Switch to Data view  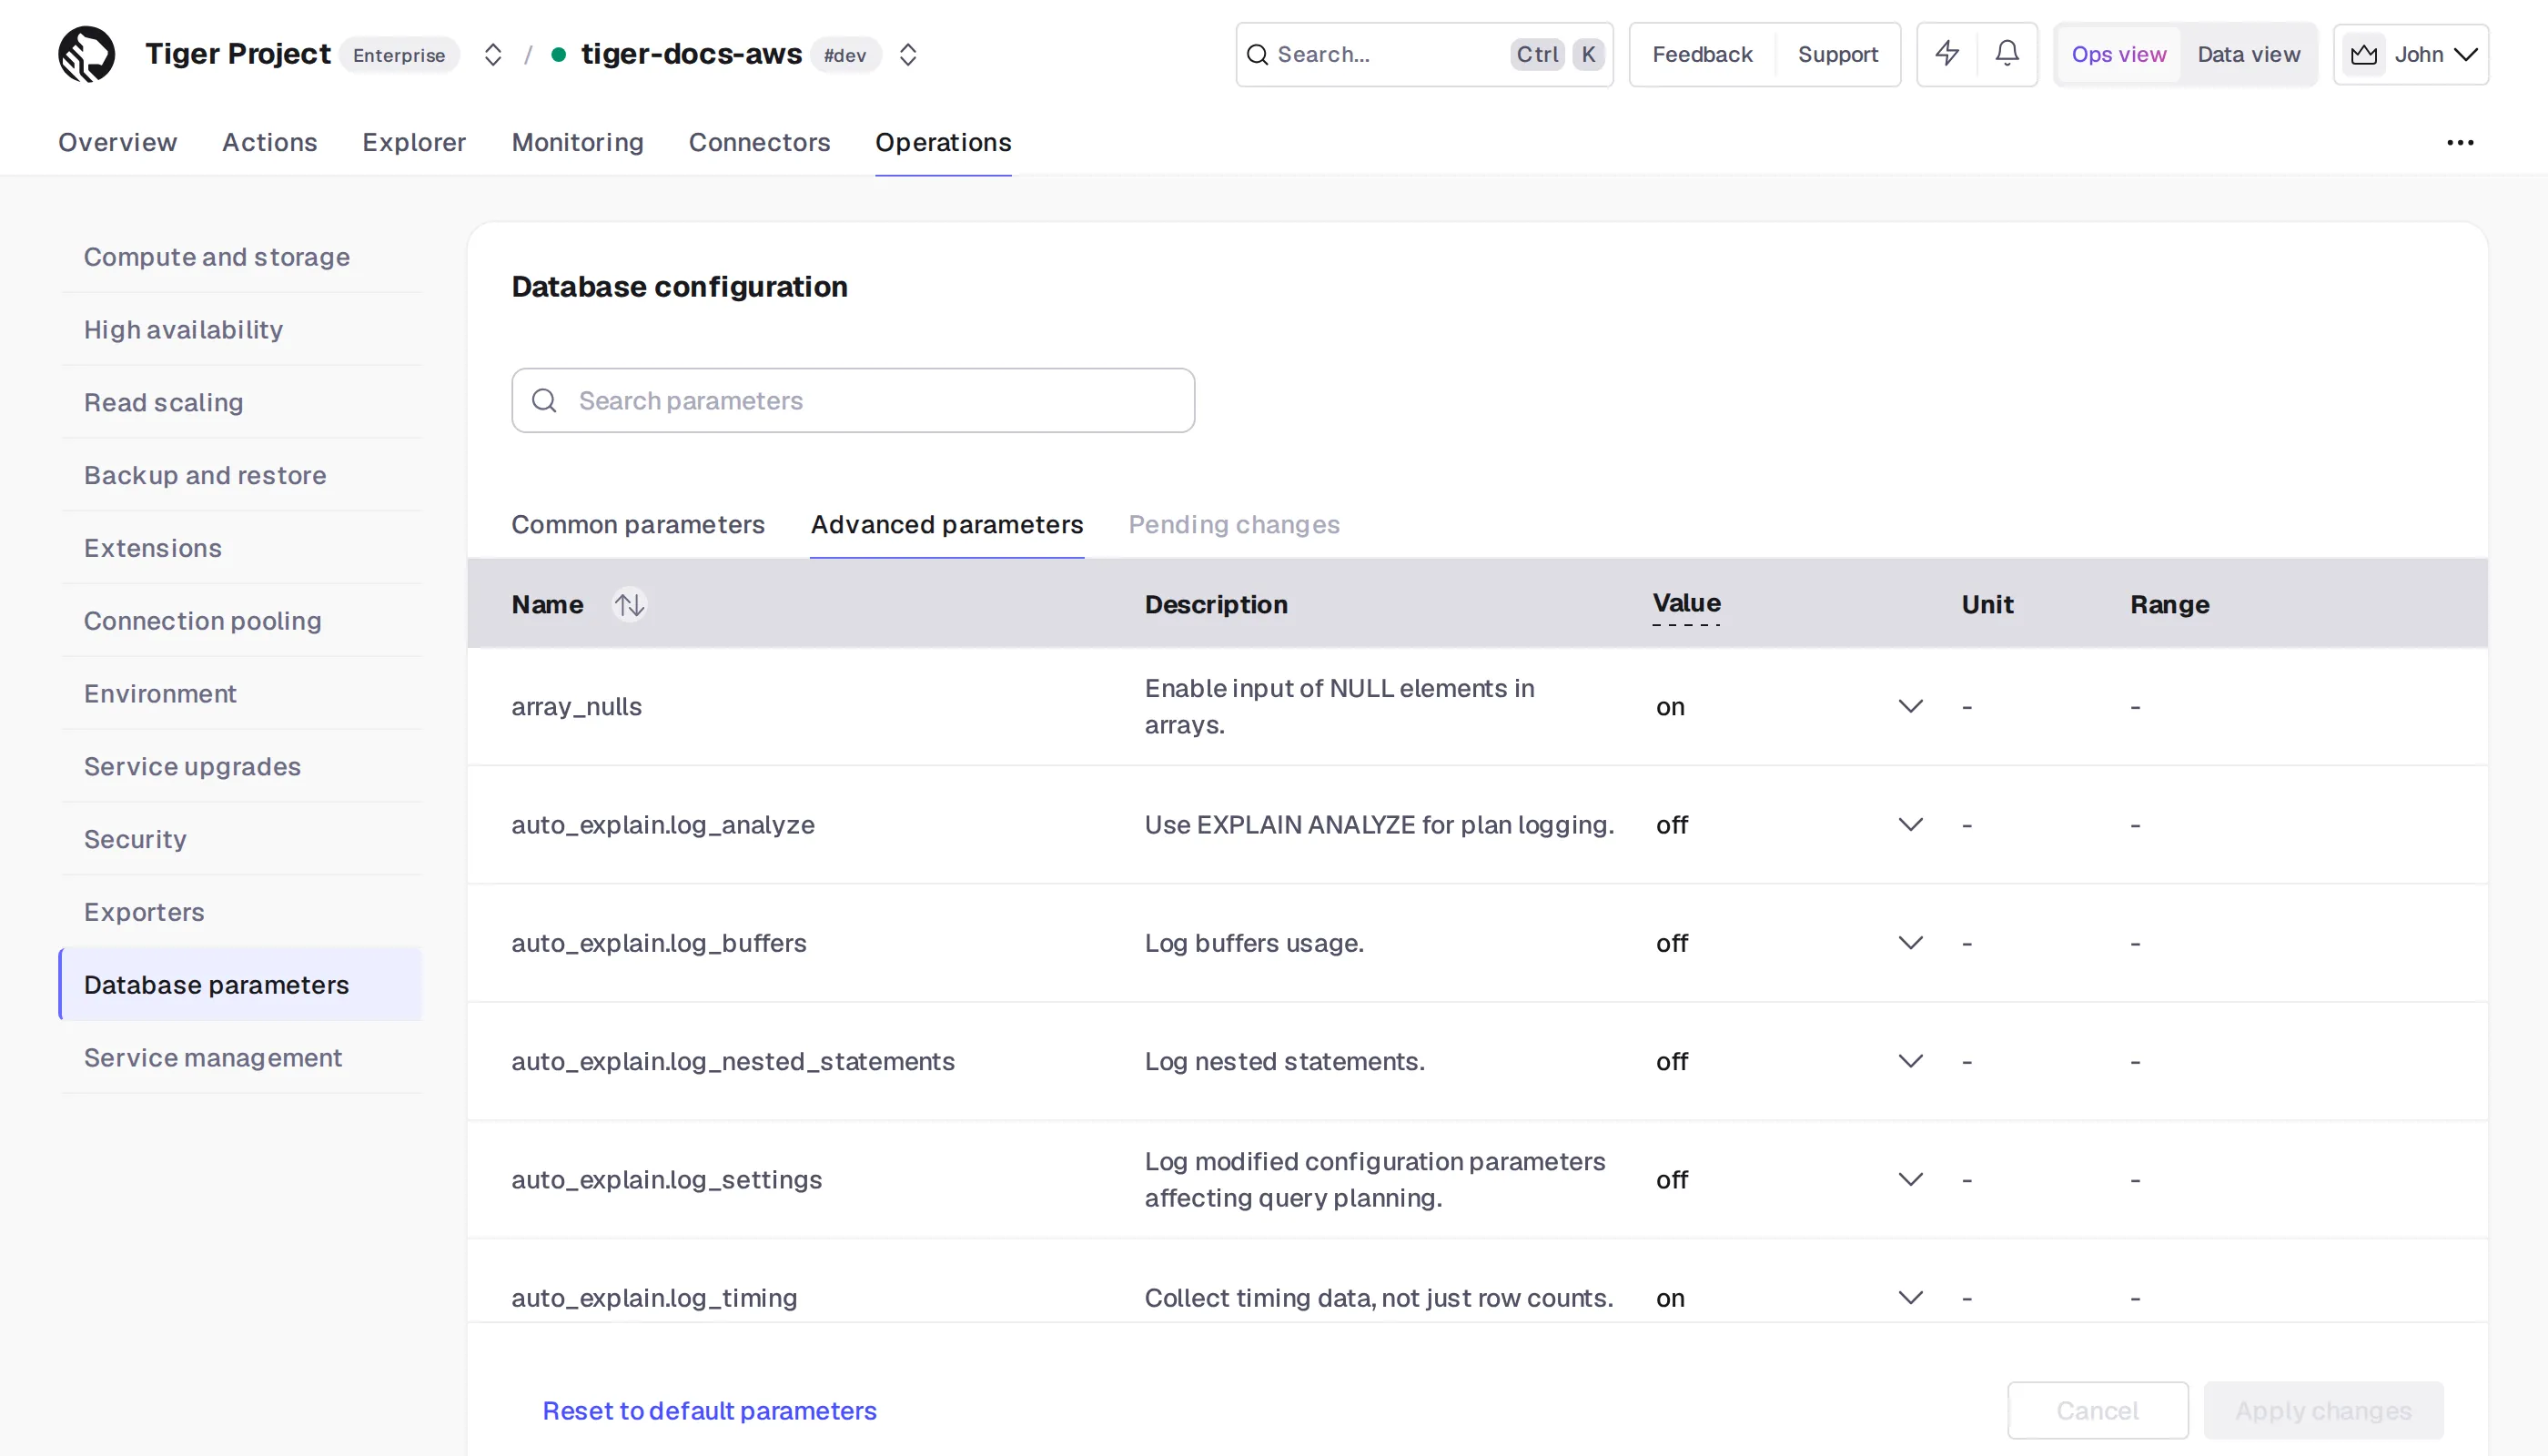coord(2248,54)
